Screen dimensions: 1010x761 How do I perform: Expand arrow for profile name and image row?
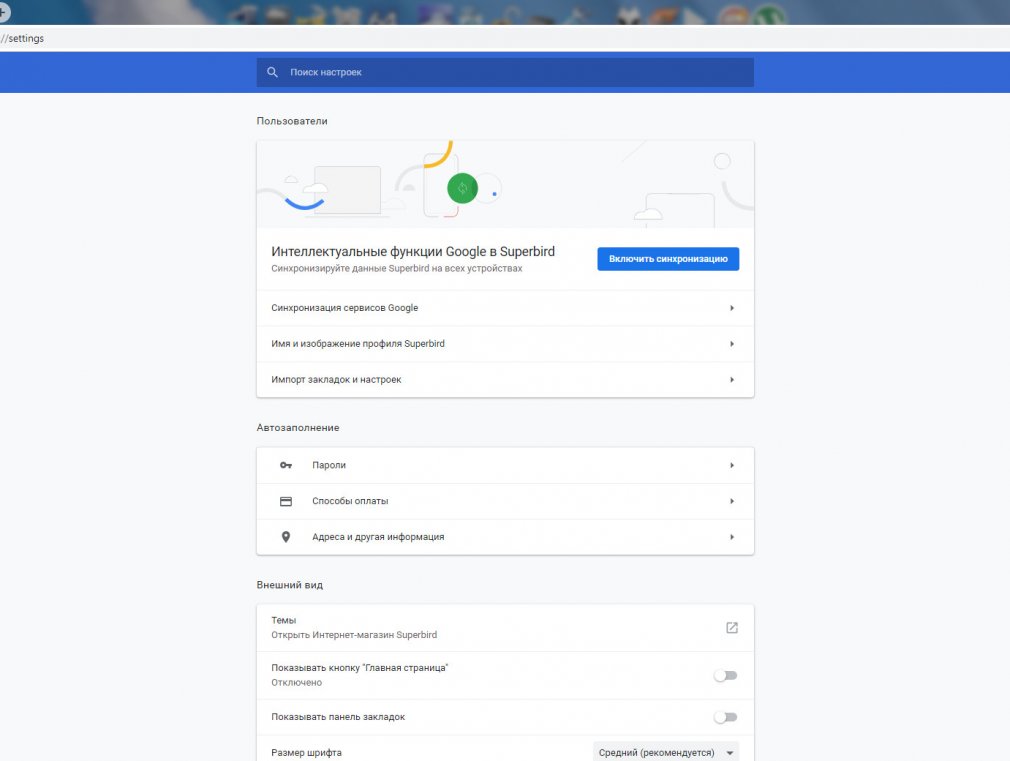(x=732, y=344)
